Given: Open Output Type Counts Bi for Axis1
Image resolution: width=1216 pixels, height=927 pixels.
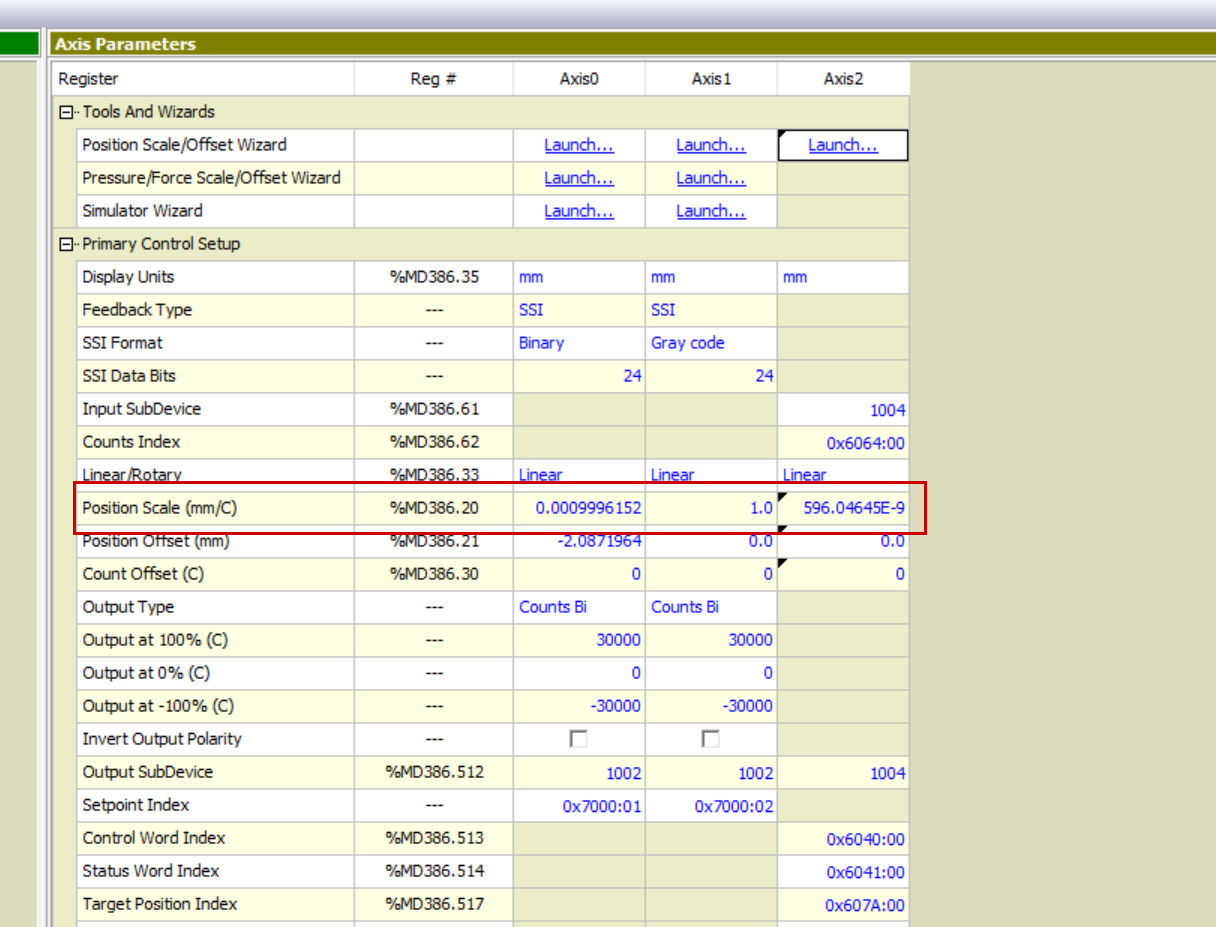Looking at the screenshot, I should [x=711, y=607].
